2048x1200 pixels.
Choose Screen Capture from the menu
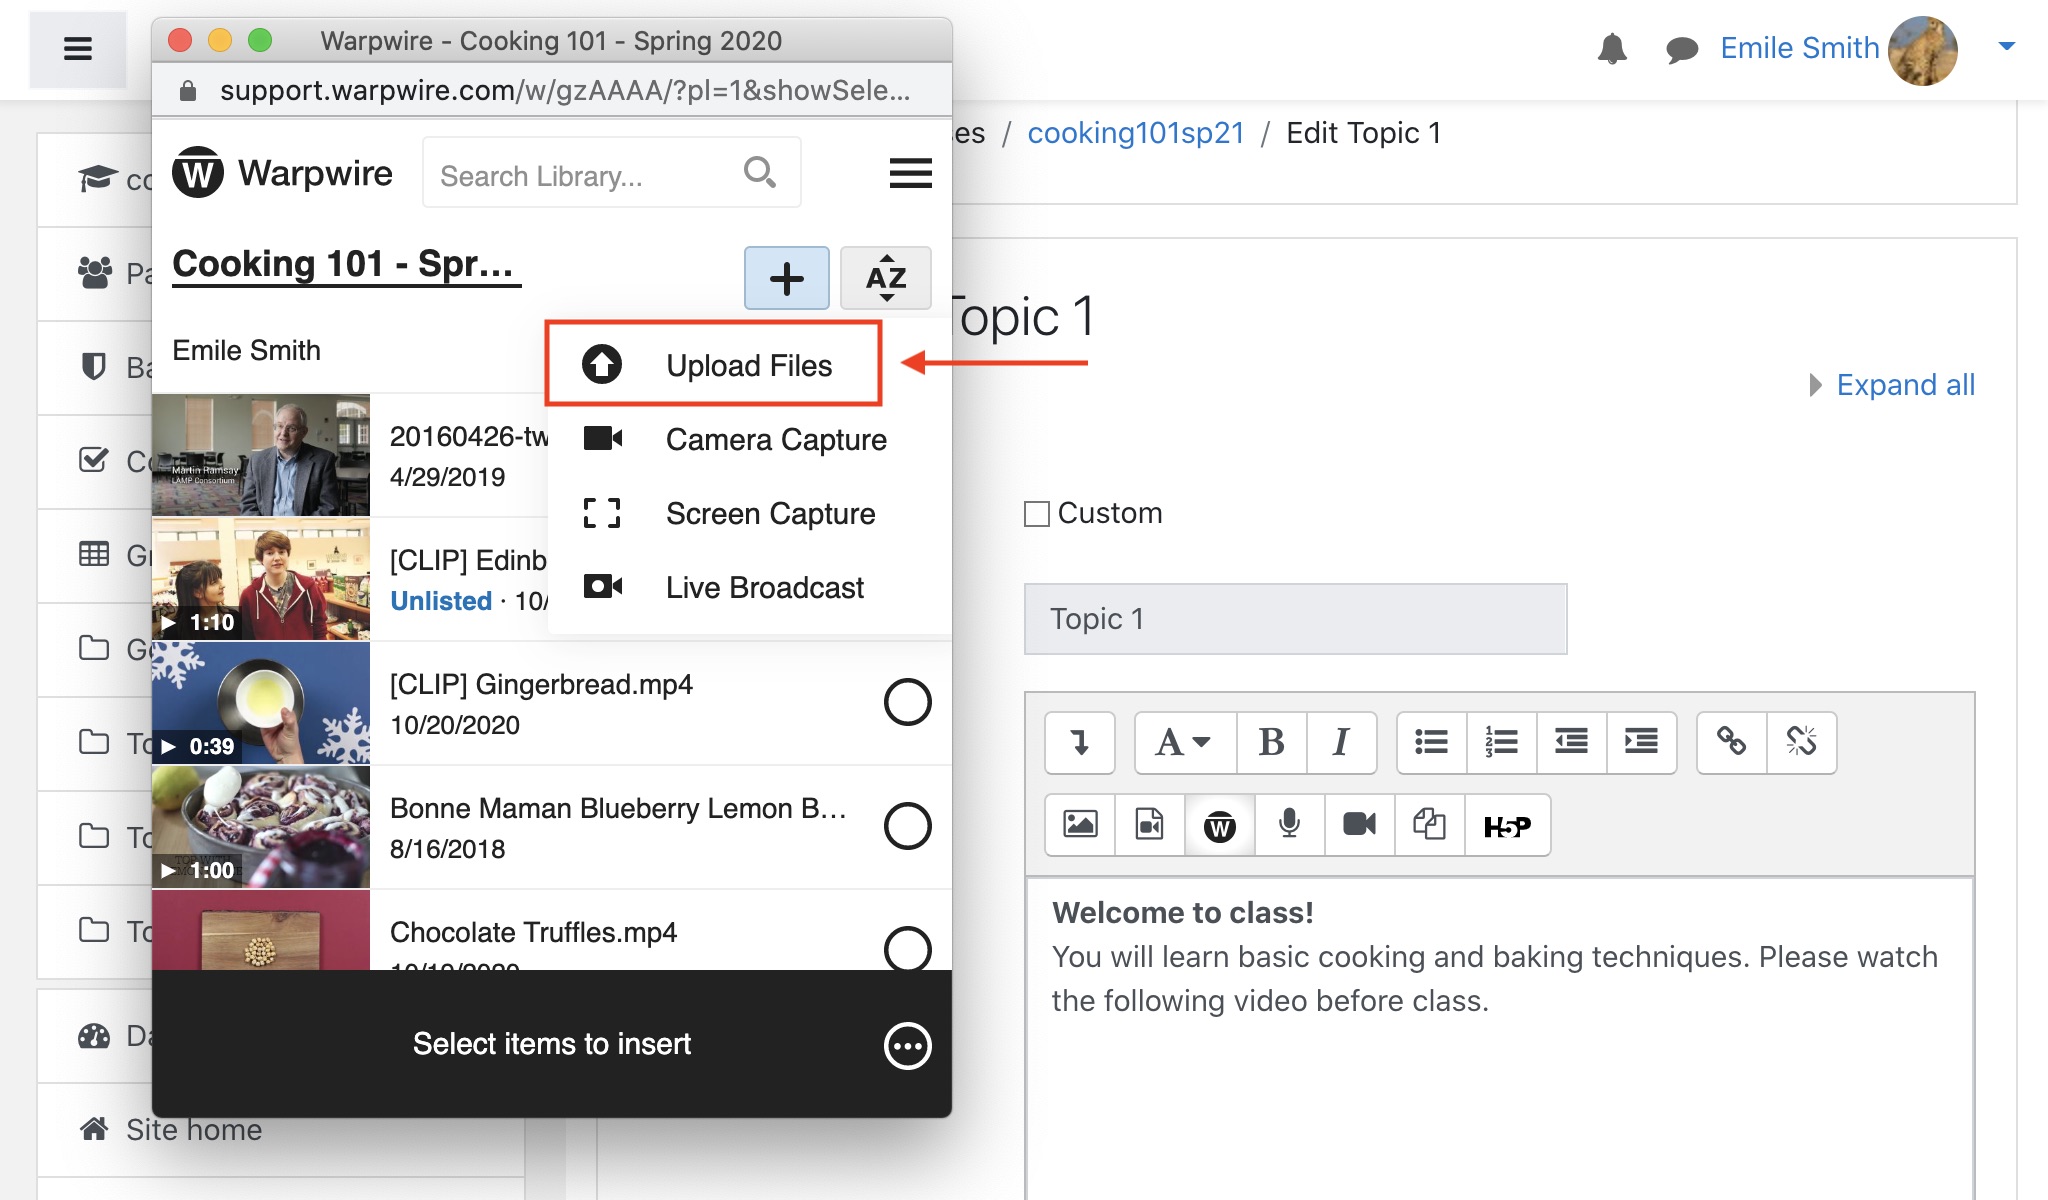tap(770, 514)
